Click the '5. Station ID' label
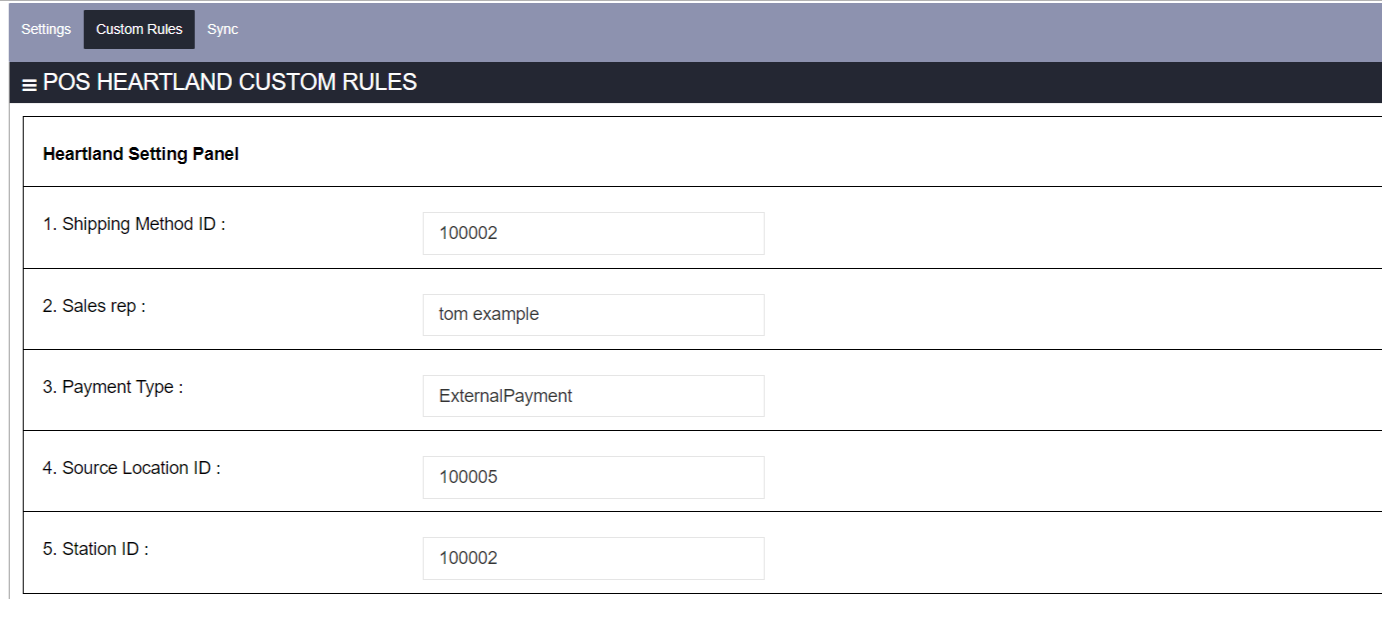Image resolution: width=1382 pixels, height=632 pixels. point(95,549)
